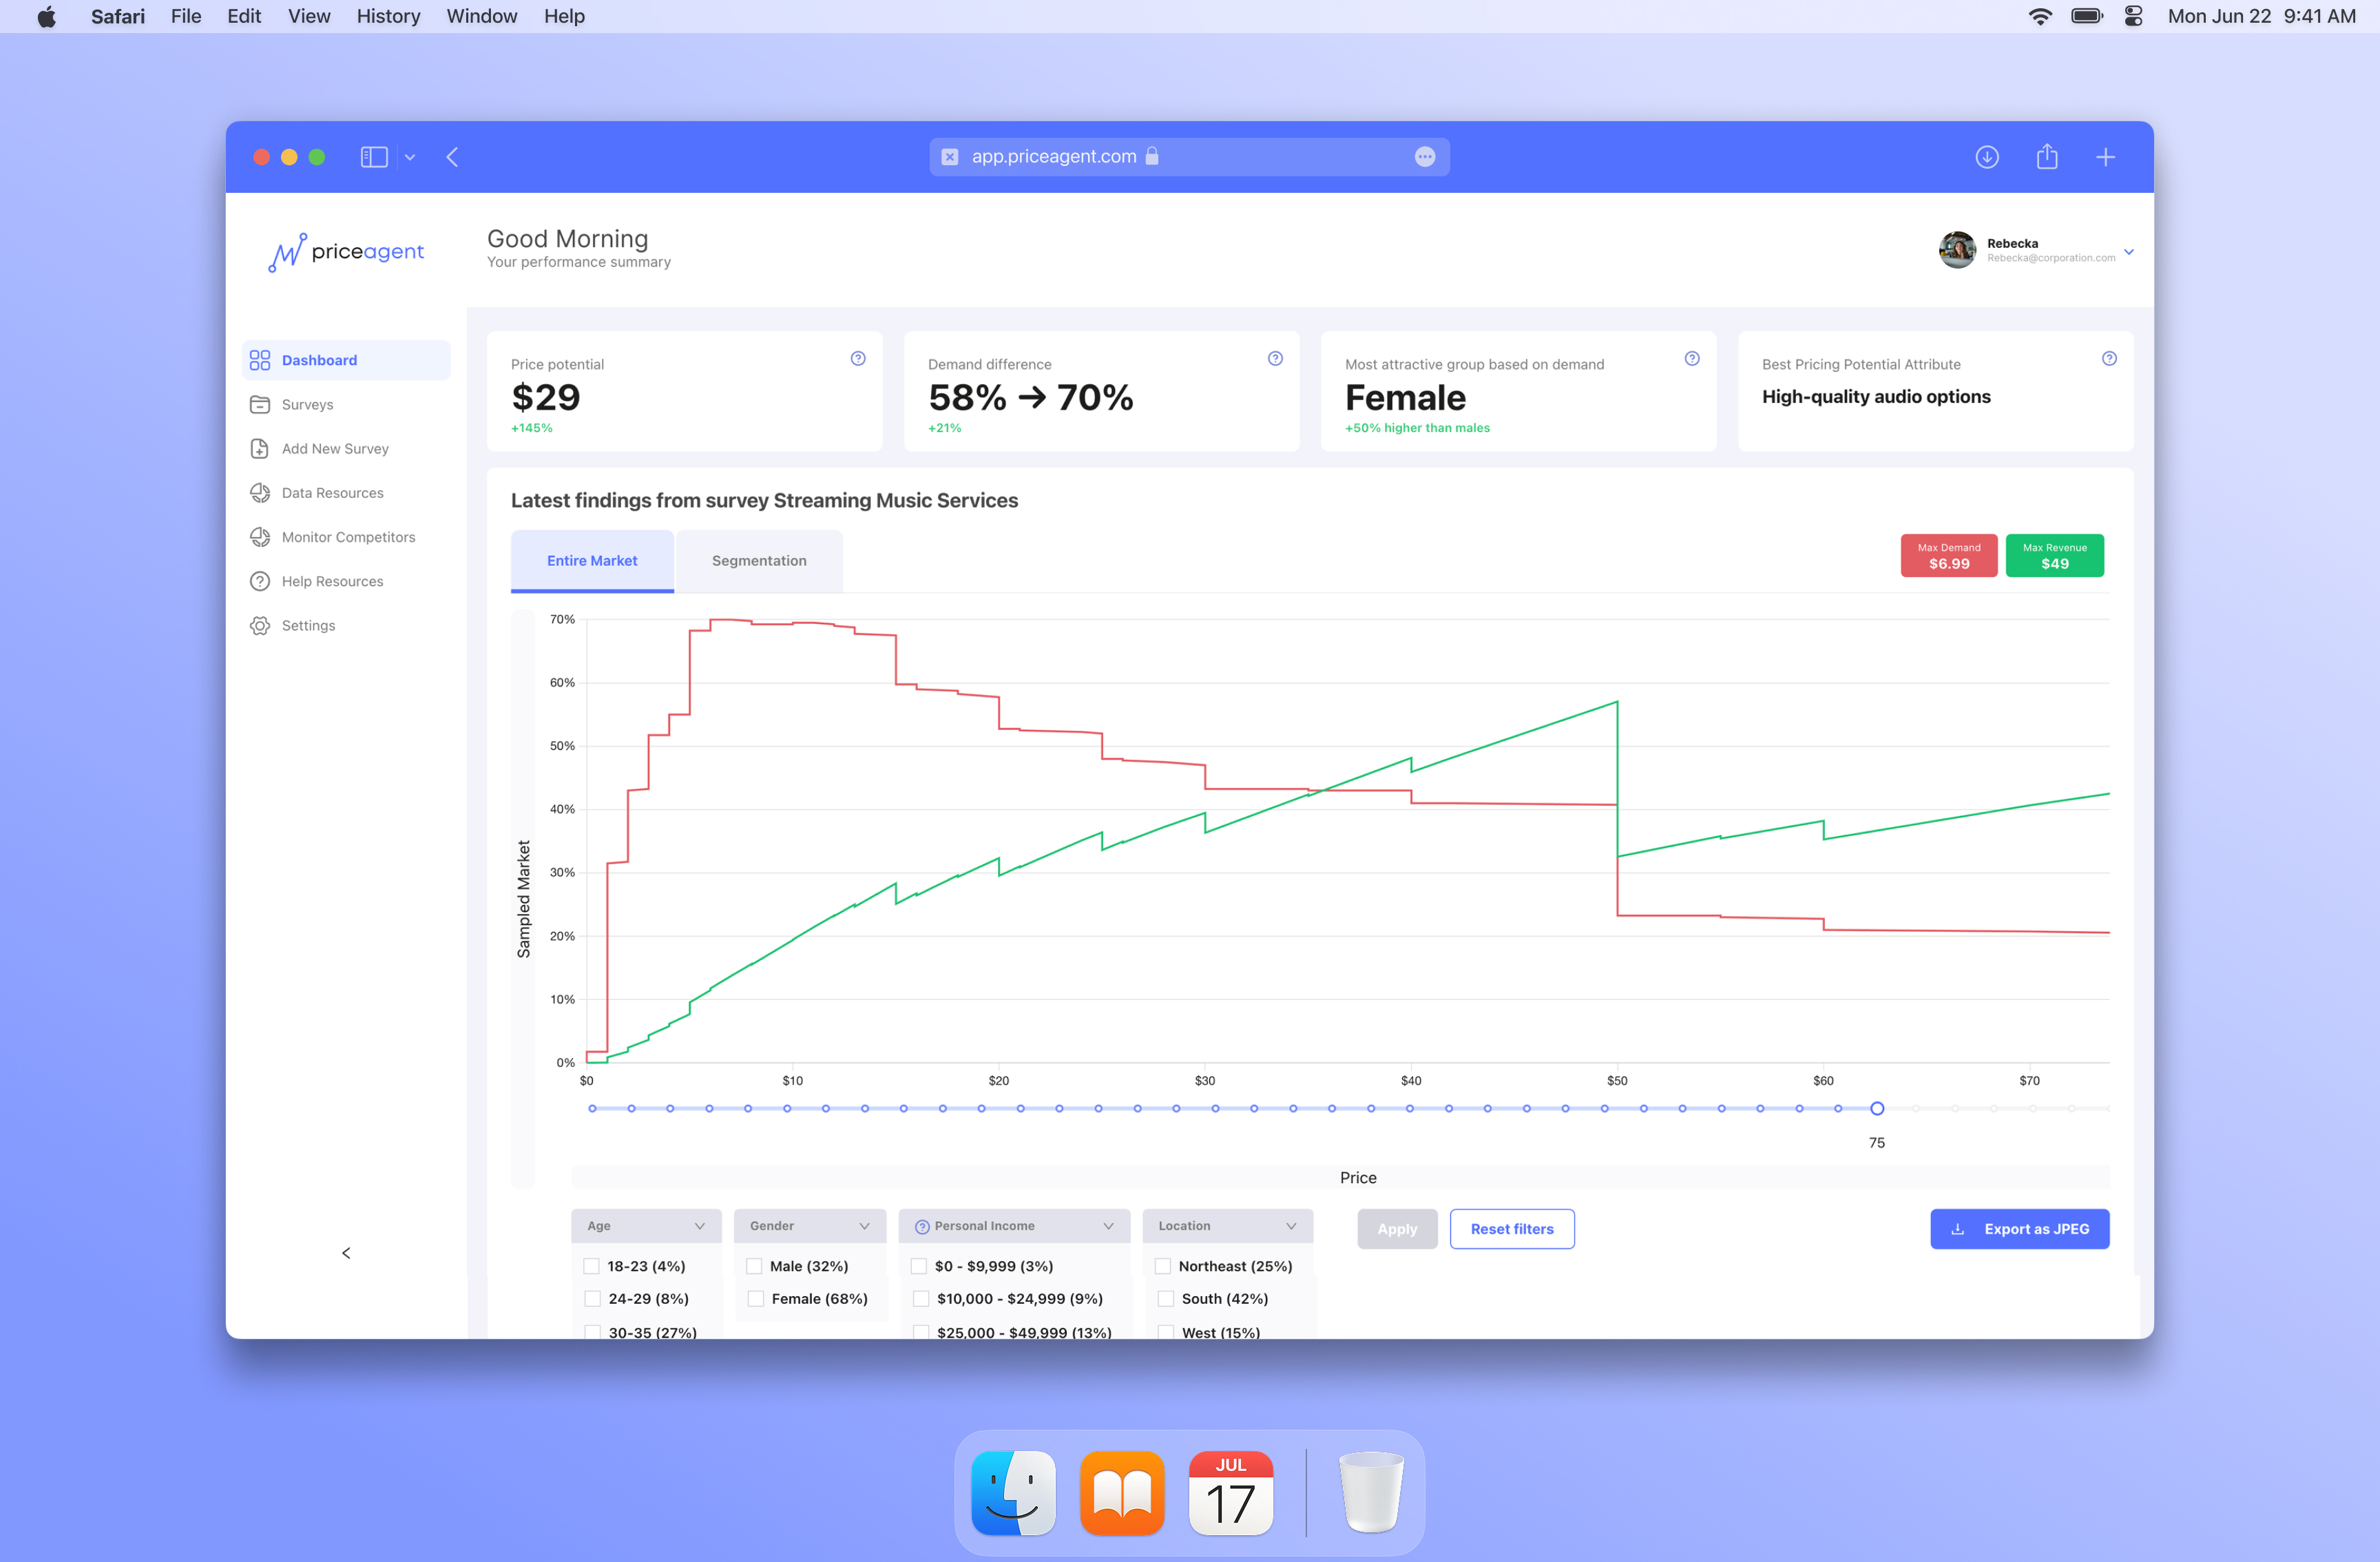Open Safari downloads icon in toolbar

point(1987,157)
